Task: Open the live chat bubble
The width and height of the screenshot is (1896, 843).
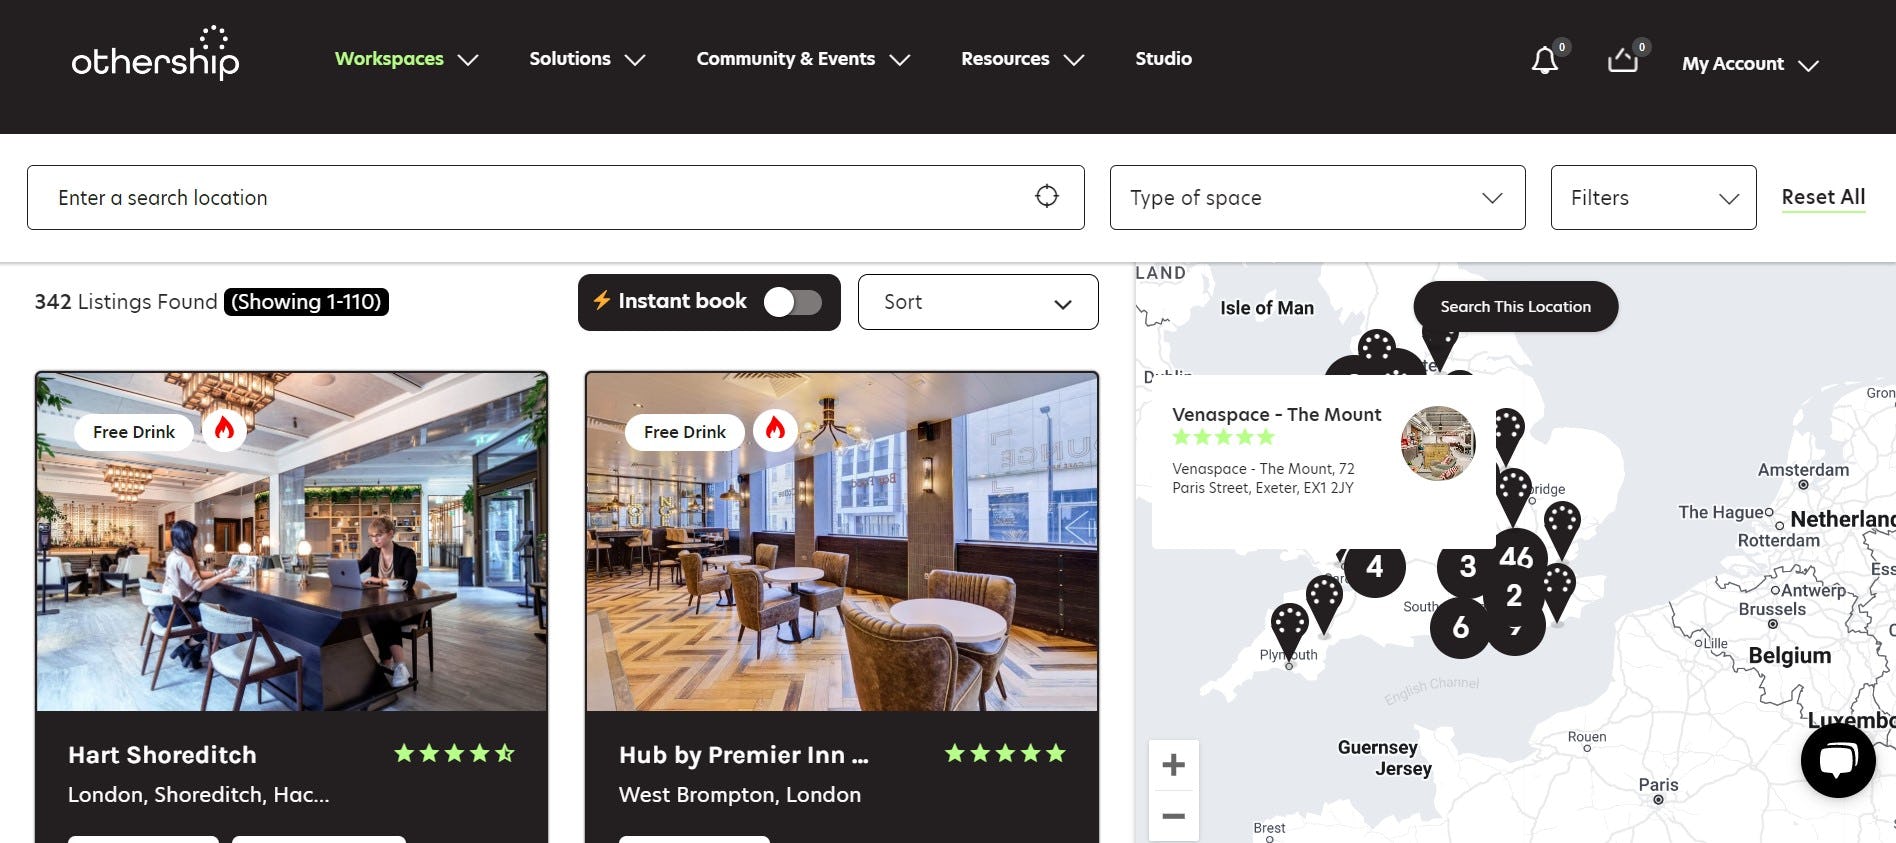Action: [1838, 761]
